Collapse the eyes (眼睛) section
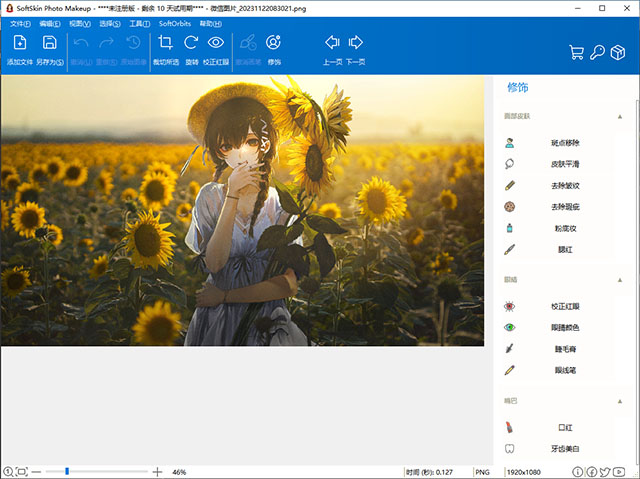This screenshot has width=640, height=479. (x=620, y=280)
